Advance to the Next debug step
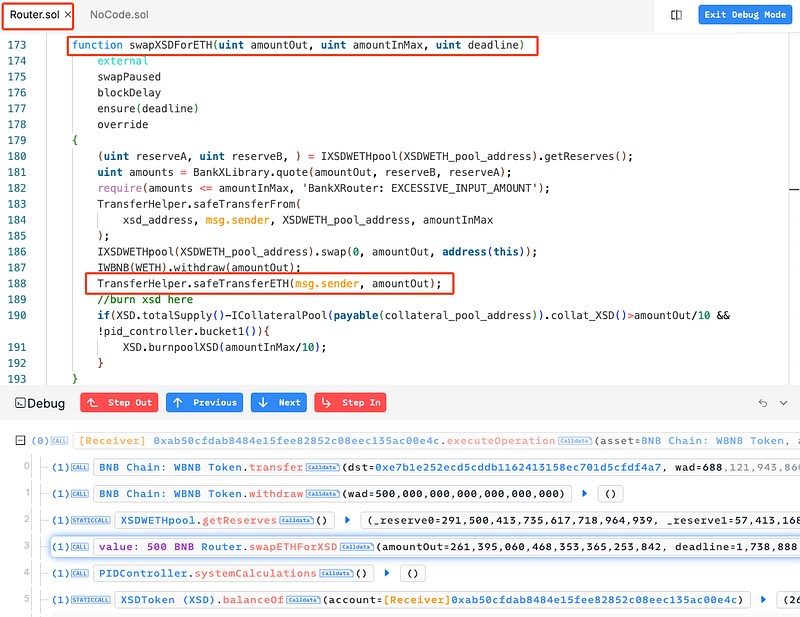The width and height of the screenshot is (800, 617). (x=279, y=403)
